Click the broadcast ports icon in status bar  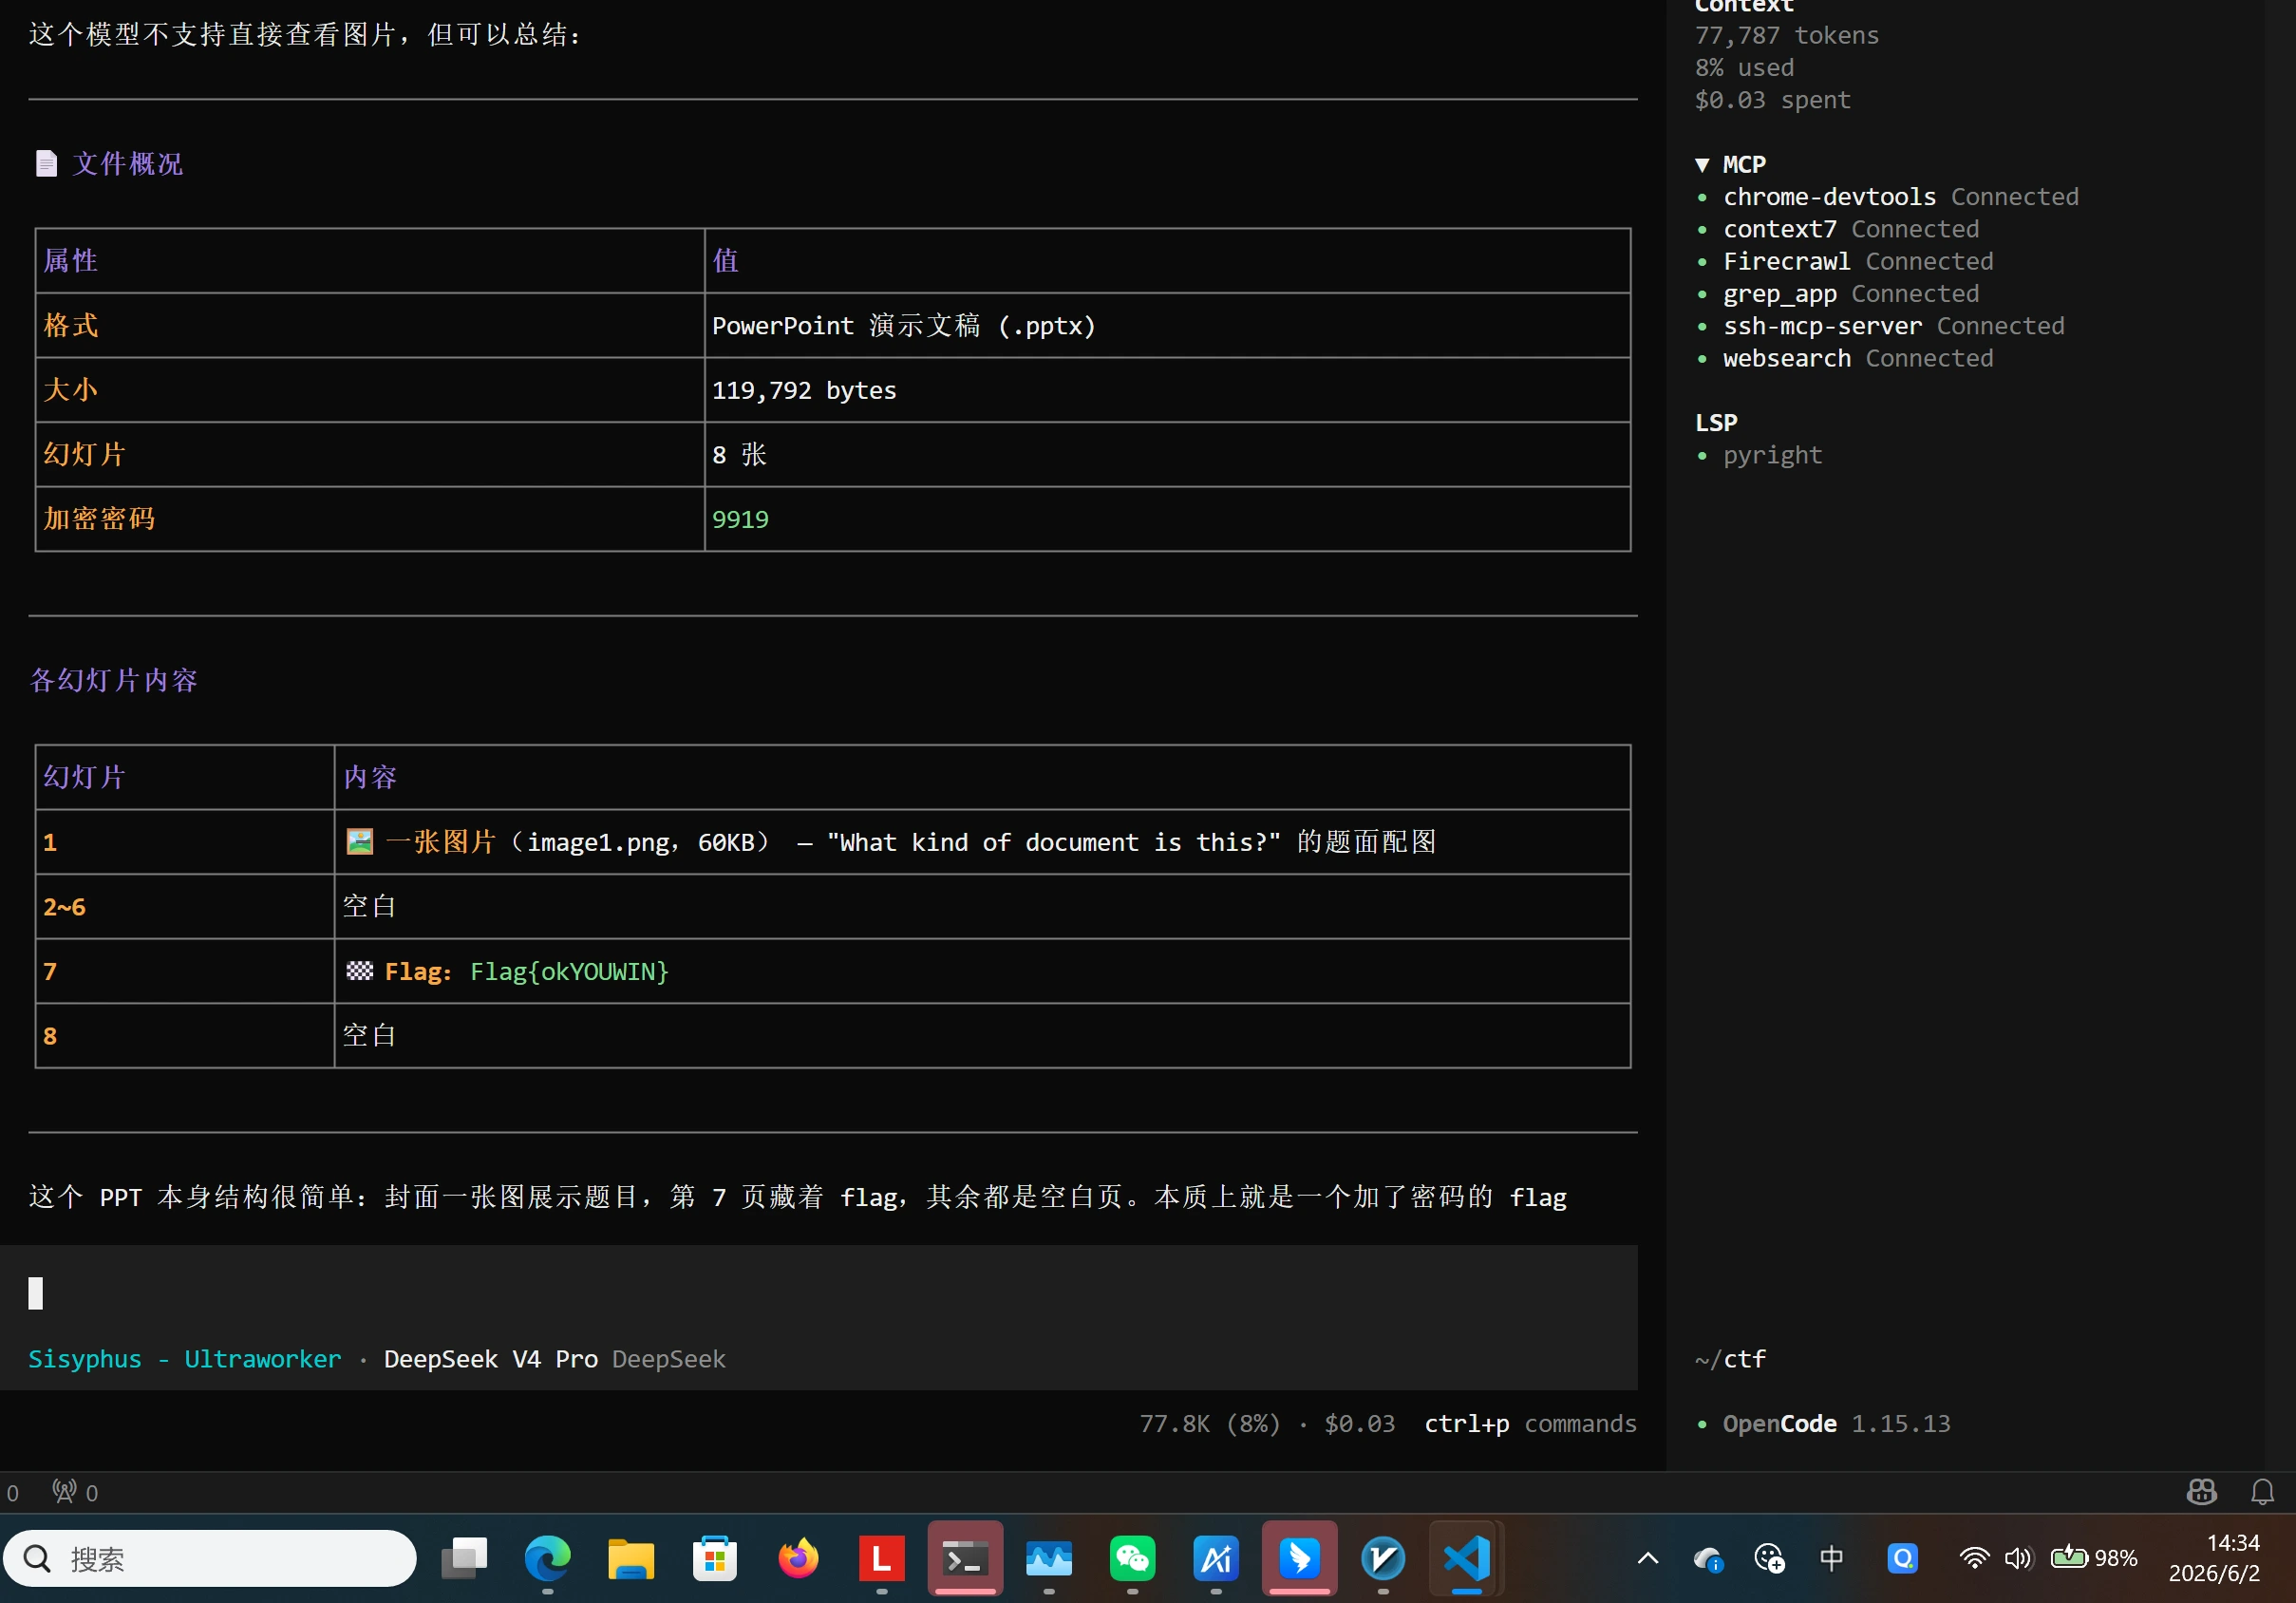(75, 1492)
